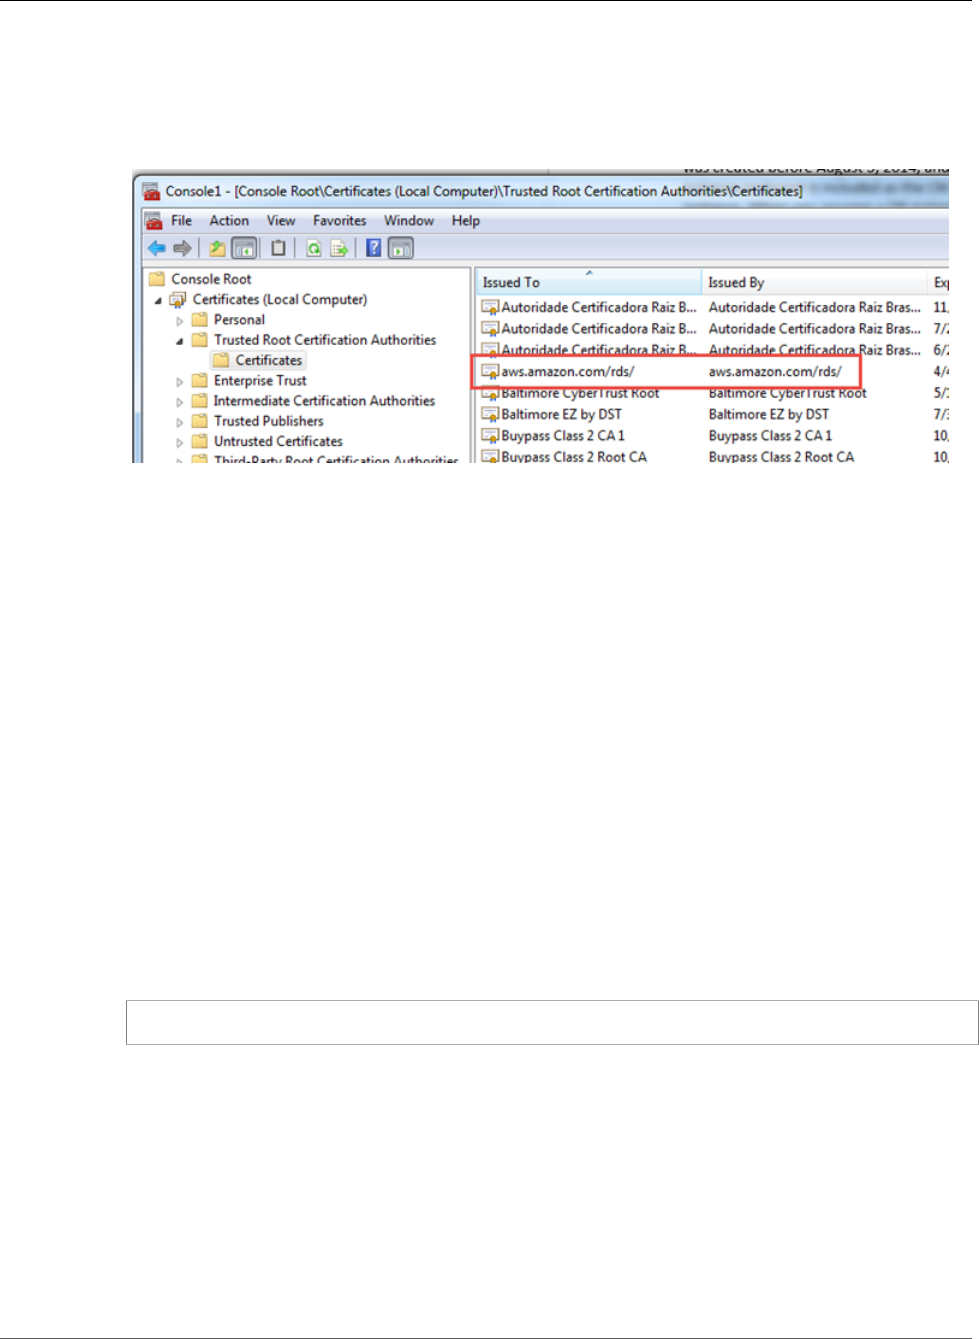Select Intermediate Certification Authorities label

(324, 401)
